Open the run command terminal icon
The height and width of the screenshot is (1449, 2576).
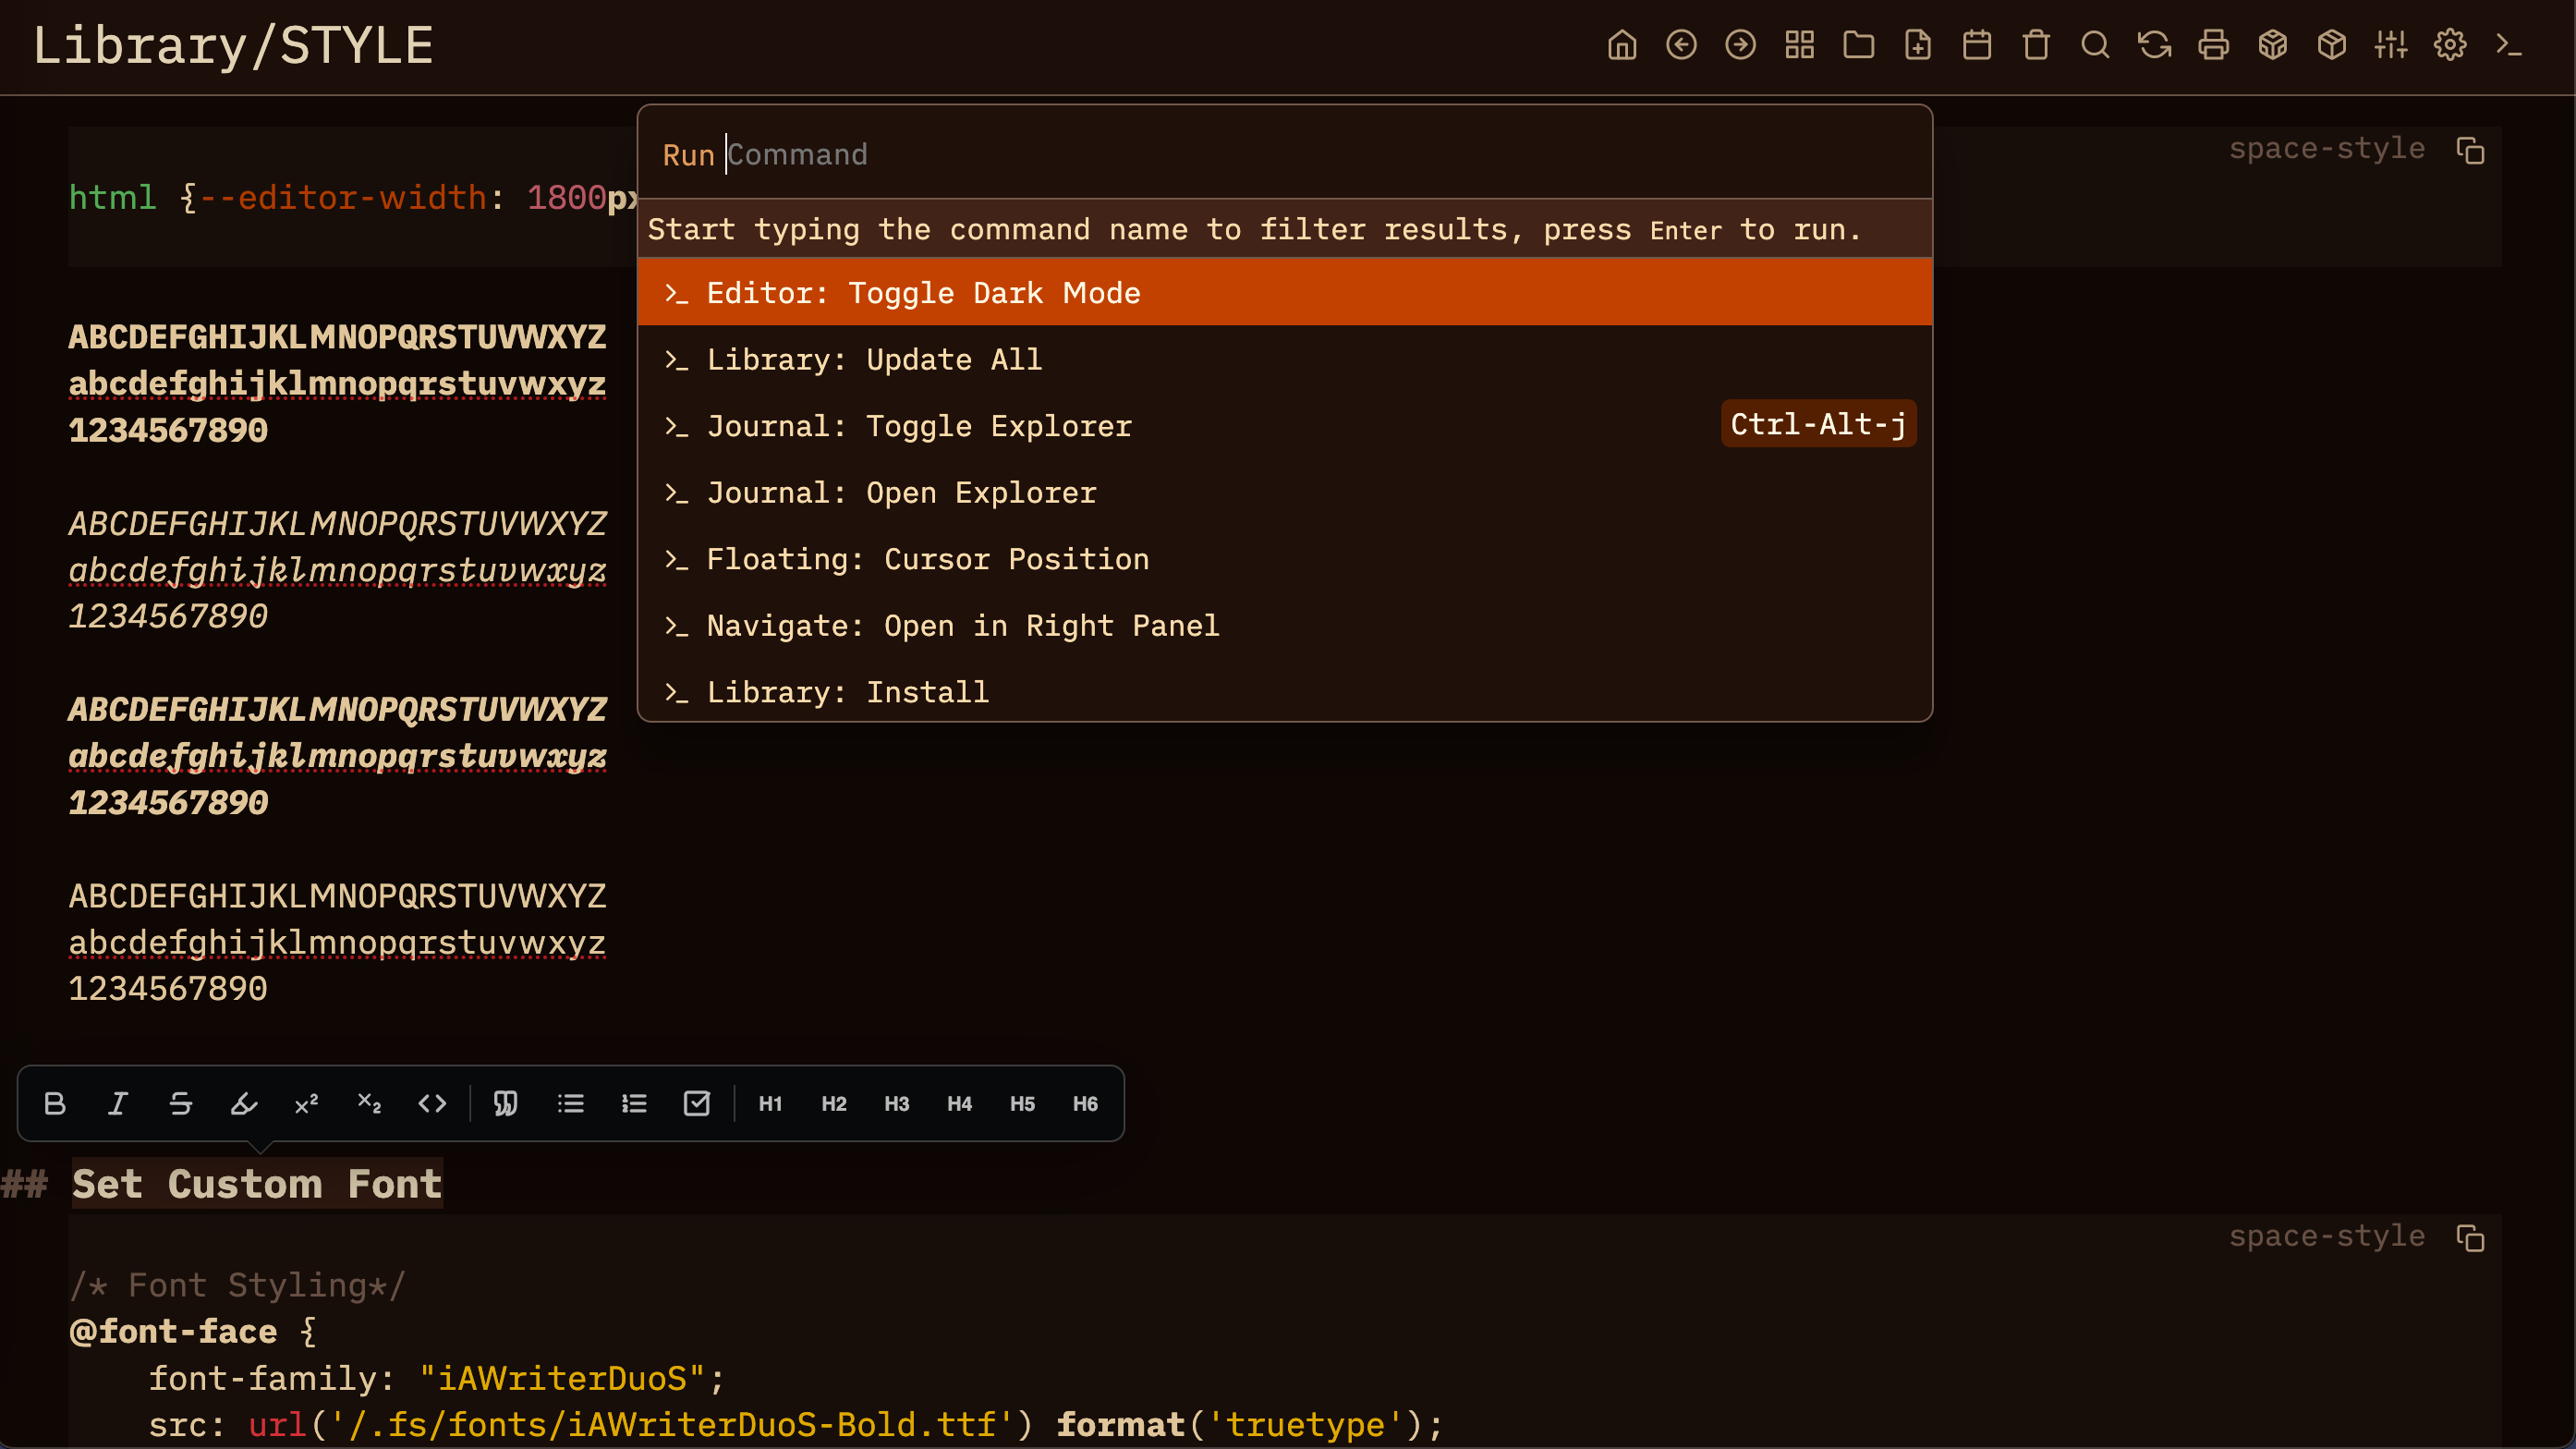point(2509,45)
